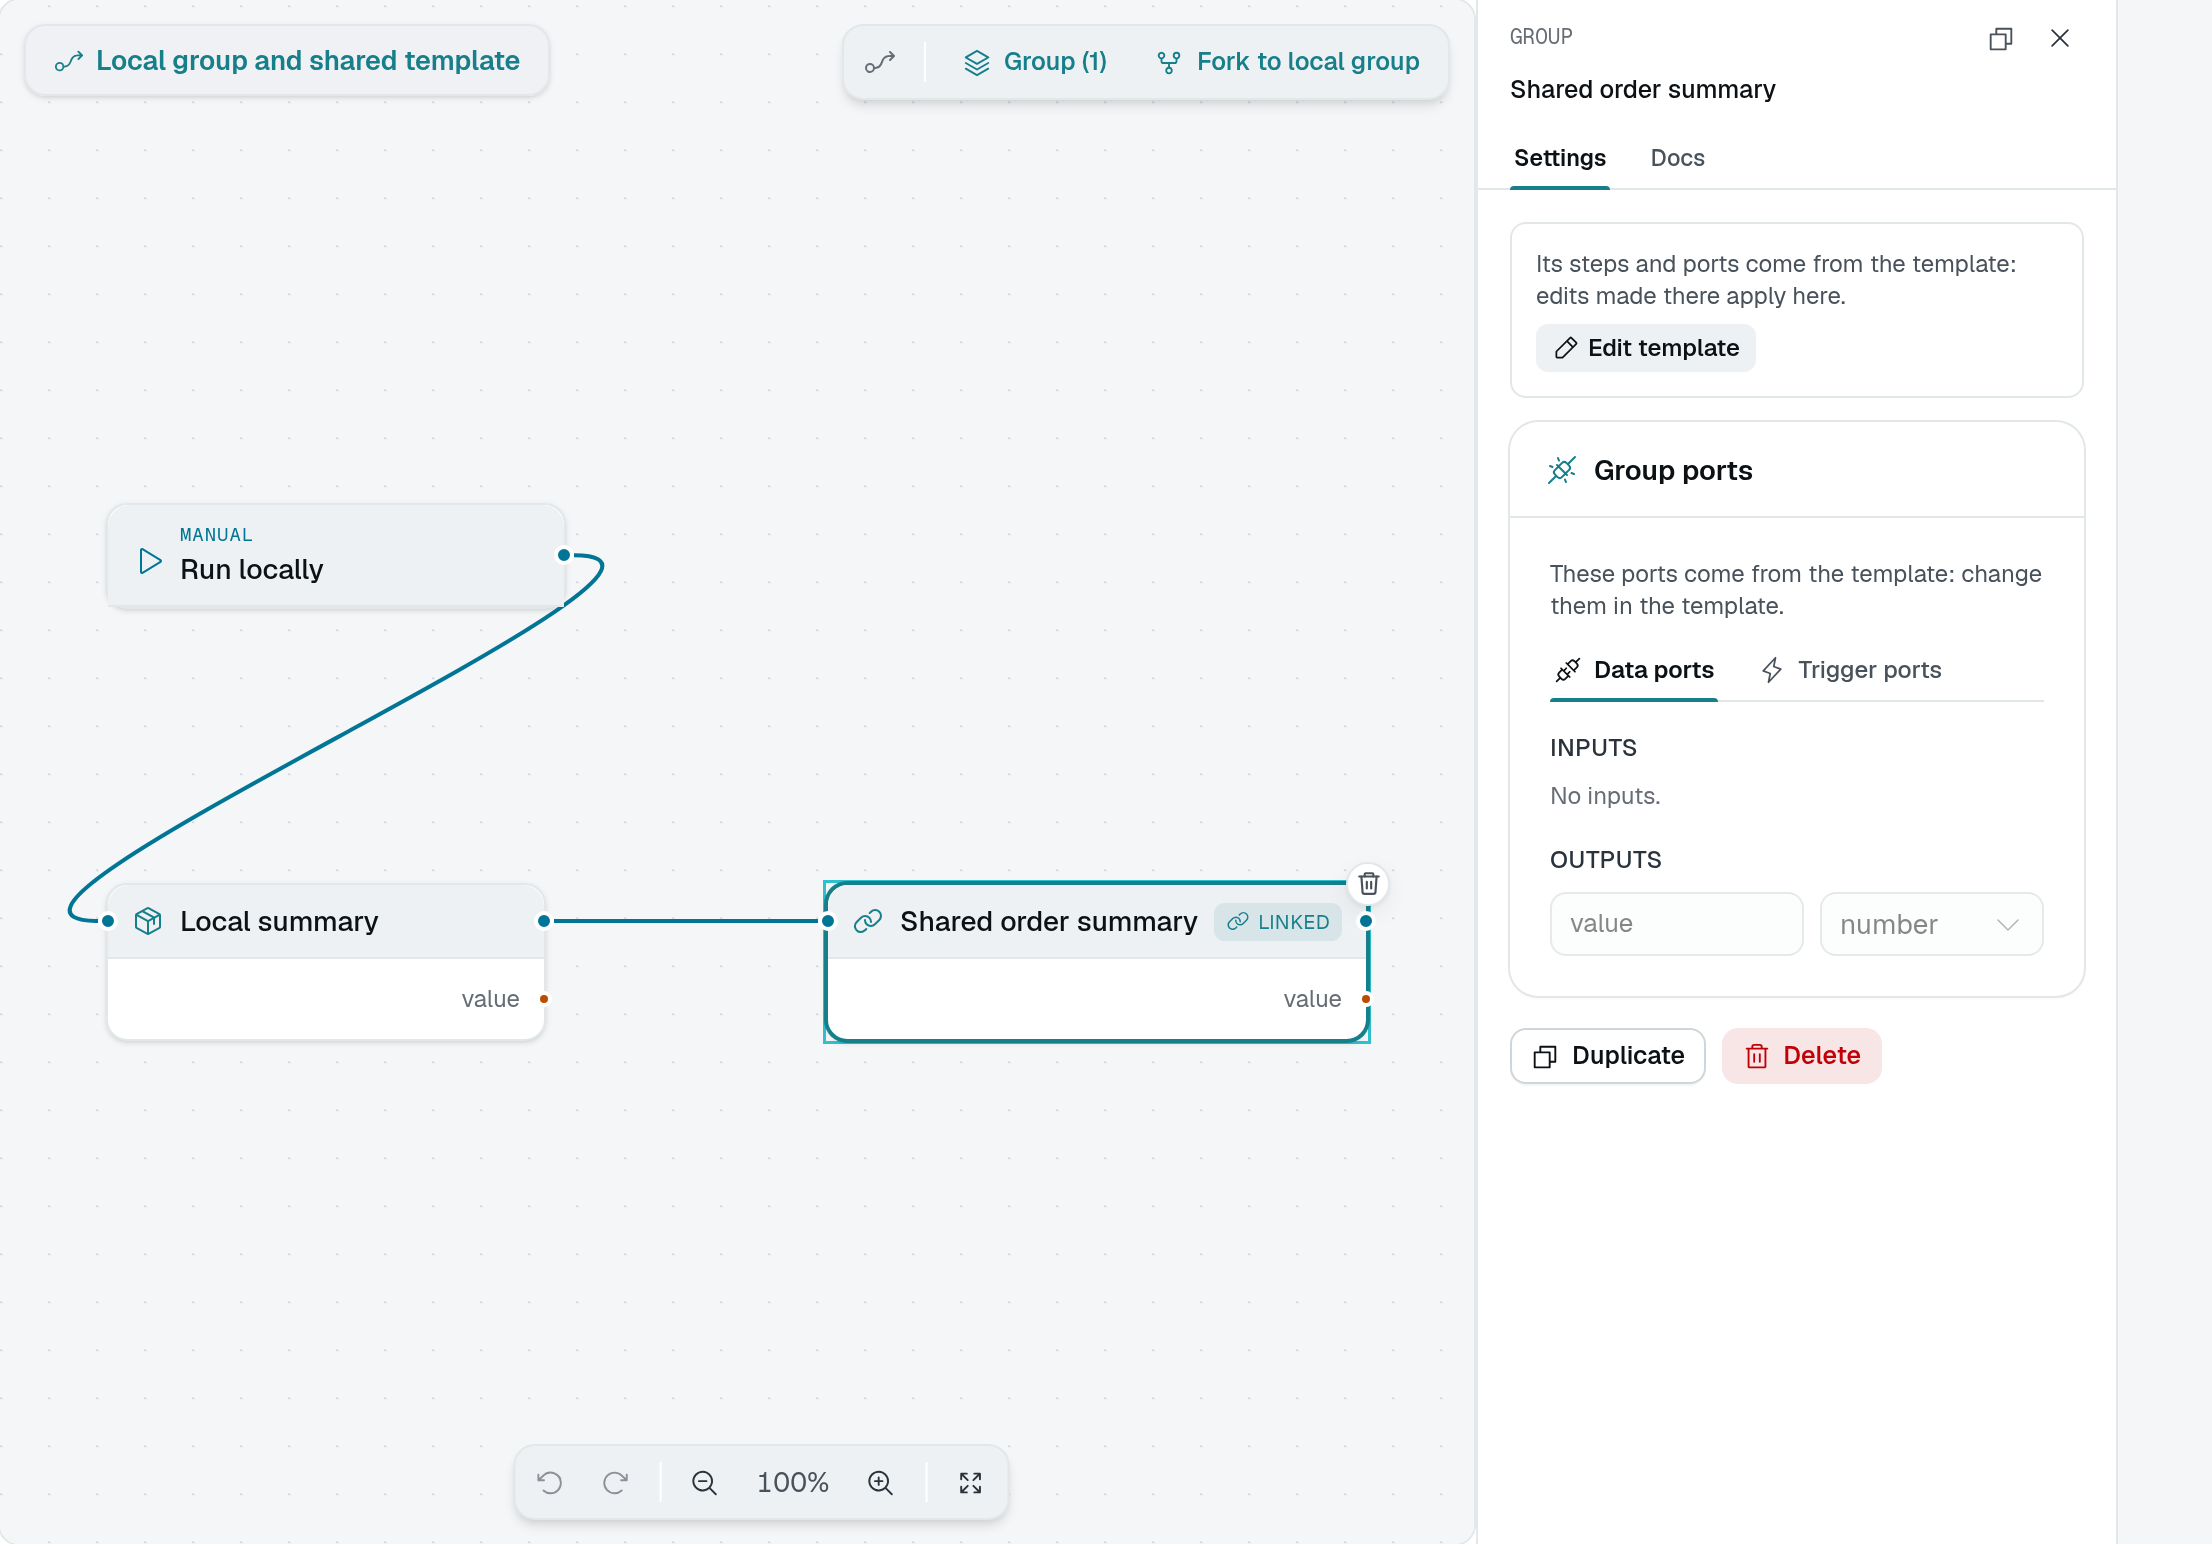This screenshot has width=2212, height=1544.
Task: Click the Duplicate button
Action: tap(1608, 1056)
